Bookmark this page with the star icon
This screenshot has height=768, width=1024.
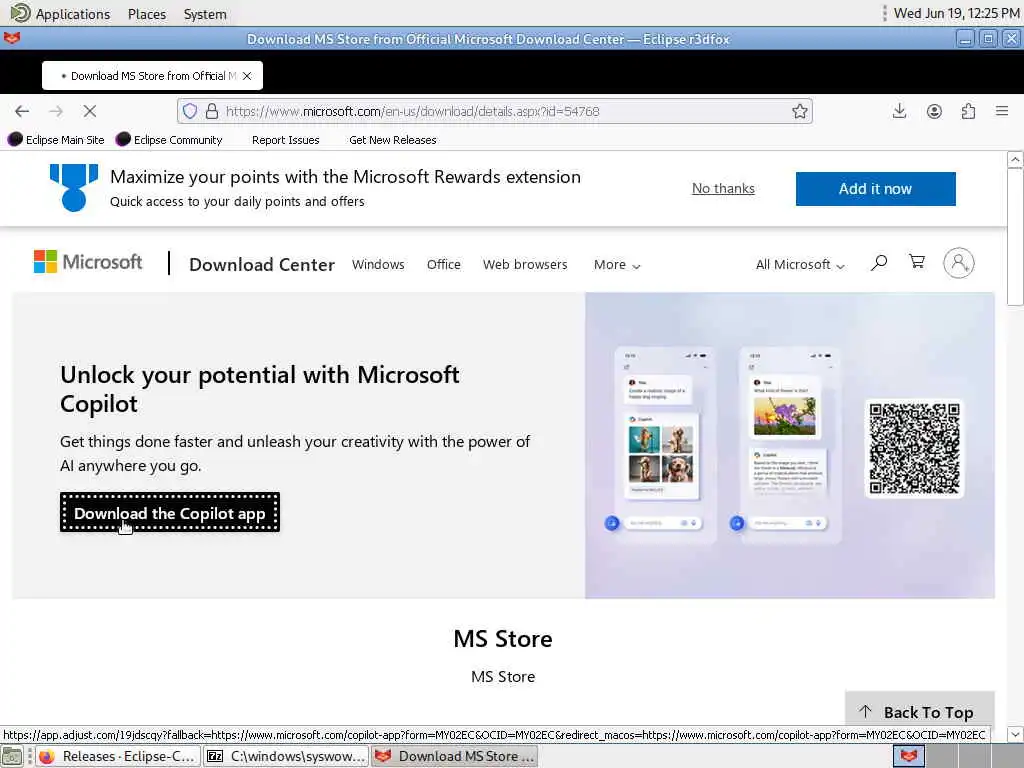799,111
